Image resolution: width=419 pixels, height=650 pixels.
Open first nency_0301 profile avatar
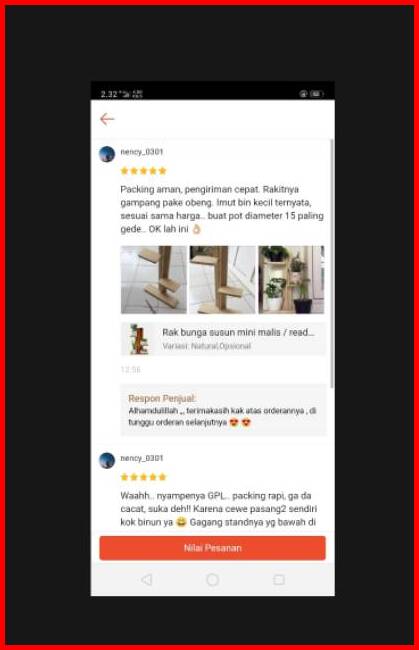[107, 154]
